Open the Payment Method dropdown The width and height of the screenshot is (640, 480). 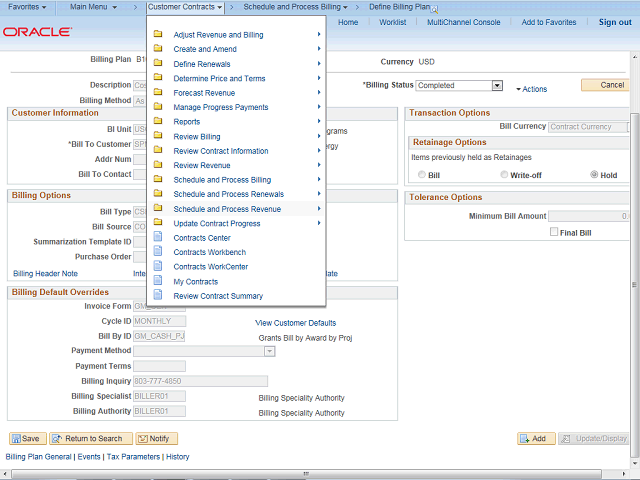click(x=269, y=351)
